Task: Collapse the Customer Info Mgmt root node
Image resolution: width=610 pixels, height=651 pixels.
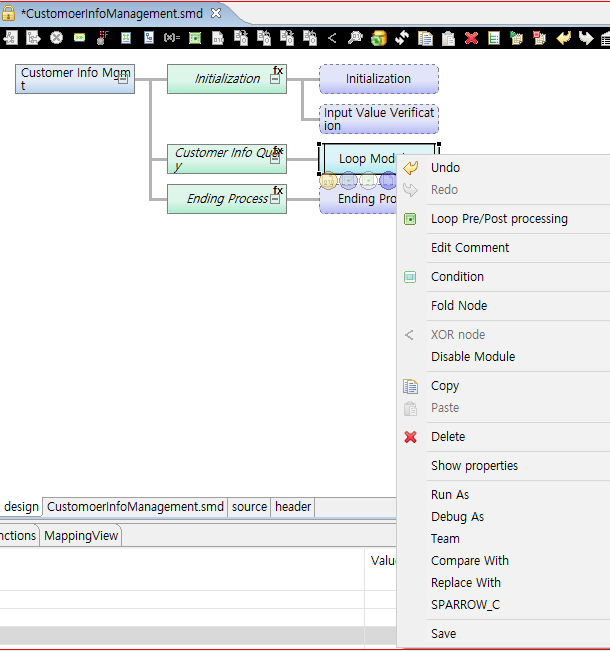Action: [123, 78]
